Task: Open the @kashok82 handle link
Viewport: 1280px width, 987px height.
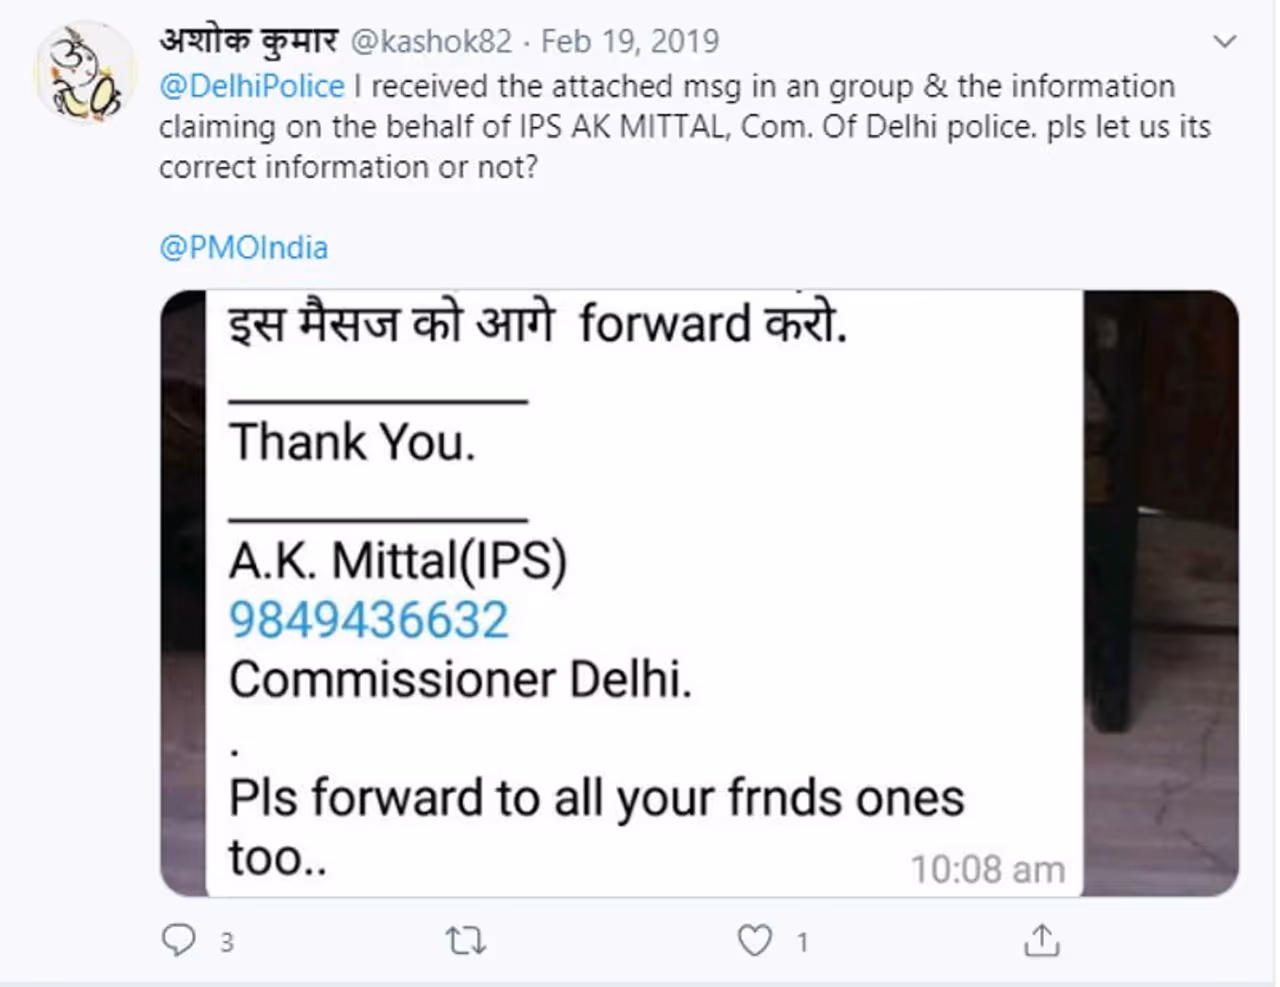Action: coord(431,41)
